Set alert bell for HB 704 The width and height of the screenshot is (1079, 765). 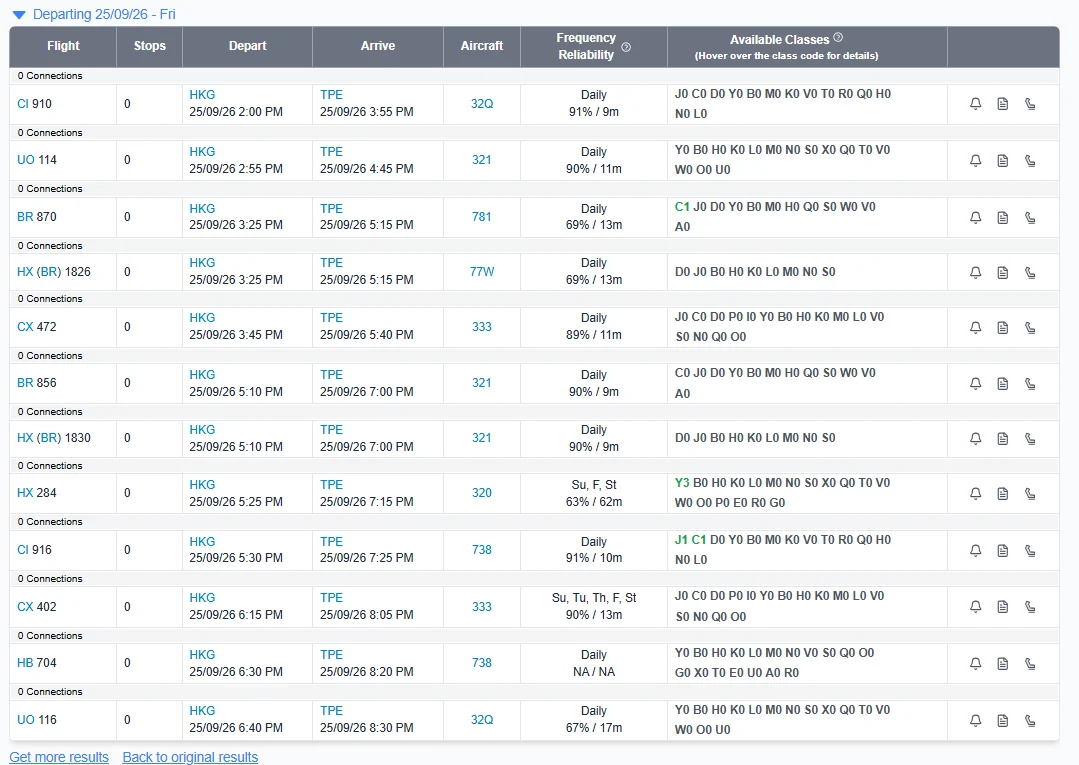975,664
